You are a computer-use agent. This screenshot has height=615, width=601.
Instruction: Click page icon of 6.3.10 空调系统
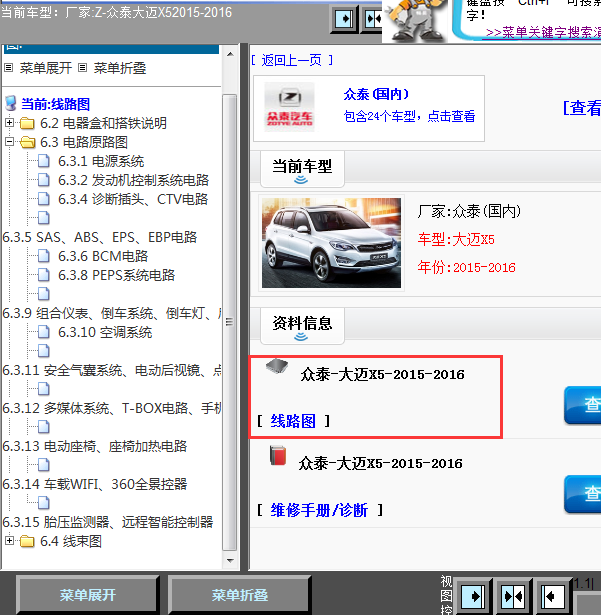coord(44,332)
